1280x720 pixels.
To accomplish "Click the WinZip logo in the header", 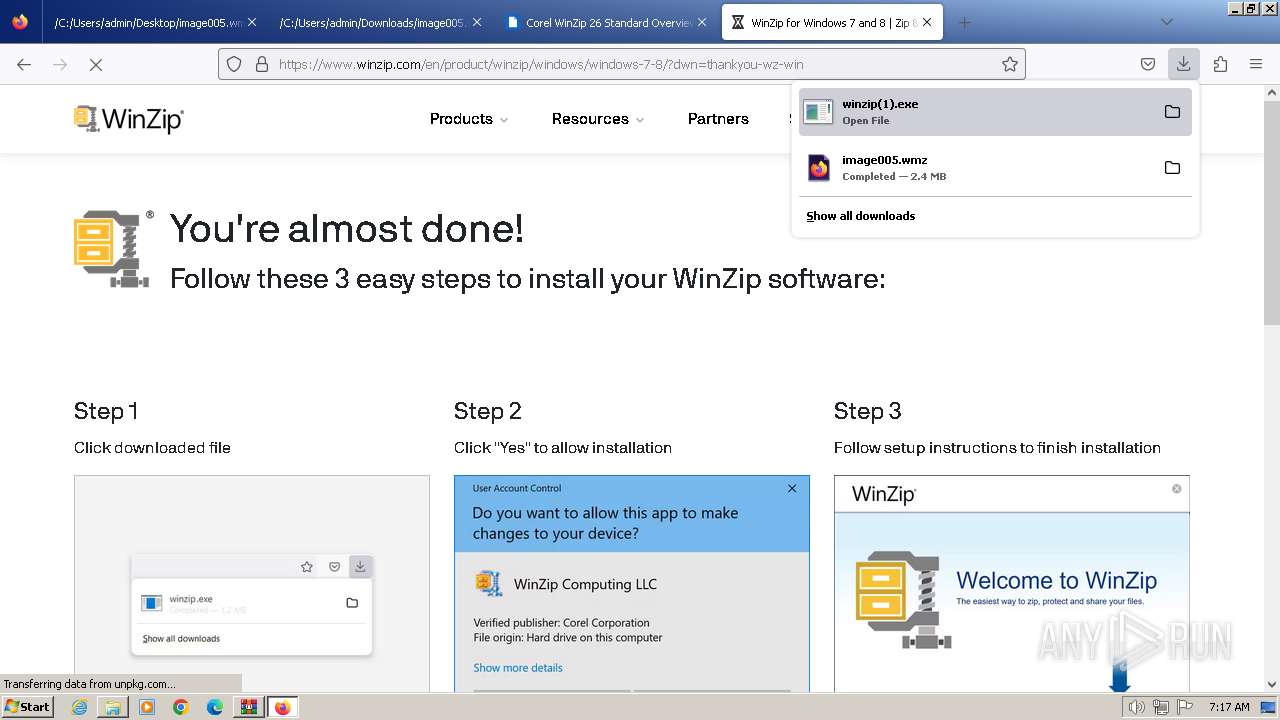I will pyautogui.click(x=129, y=119).
